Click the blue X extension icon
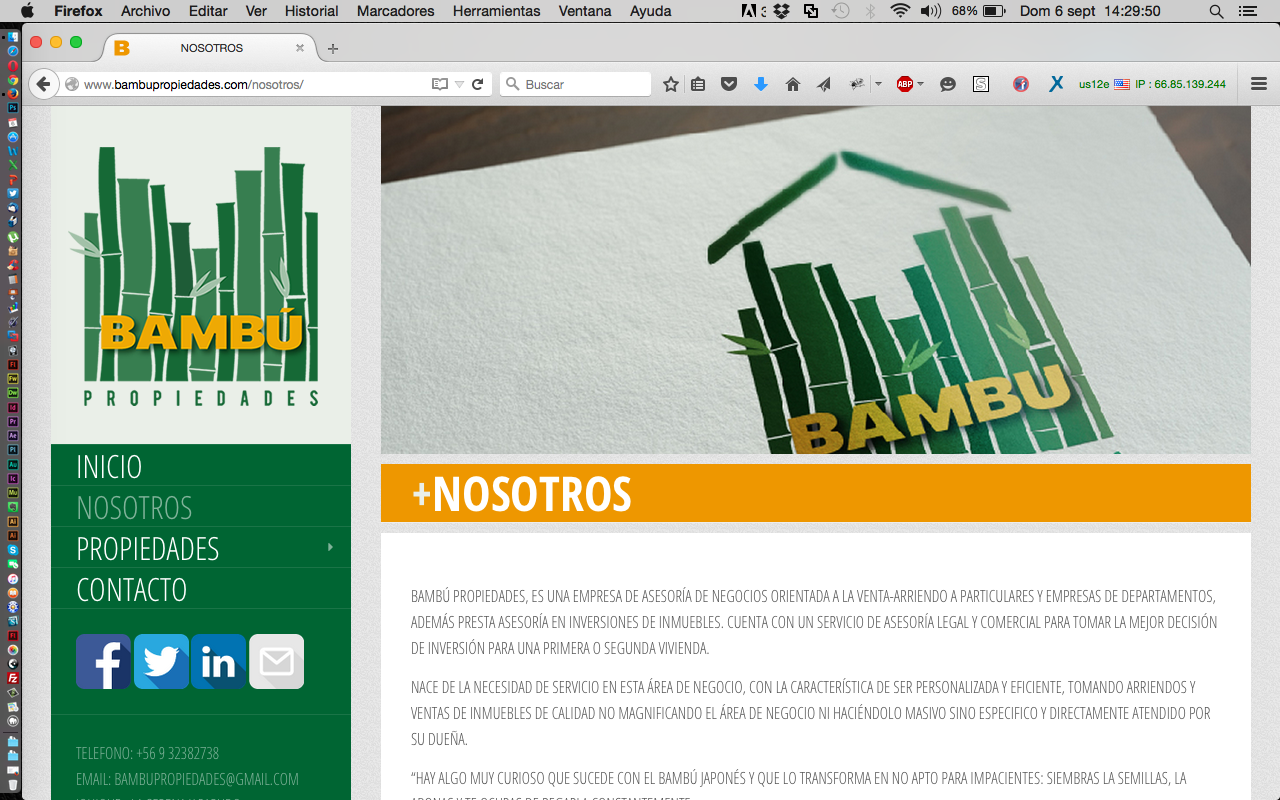The image size is (1280, 800). pyautogui.click(x=1056, y=84)
